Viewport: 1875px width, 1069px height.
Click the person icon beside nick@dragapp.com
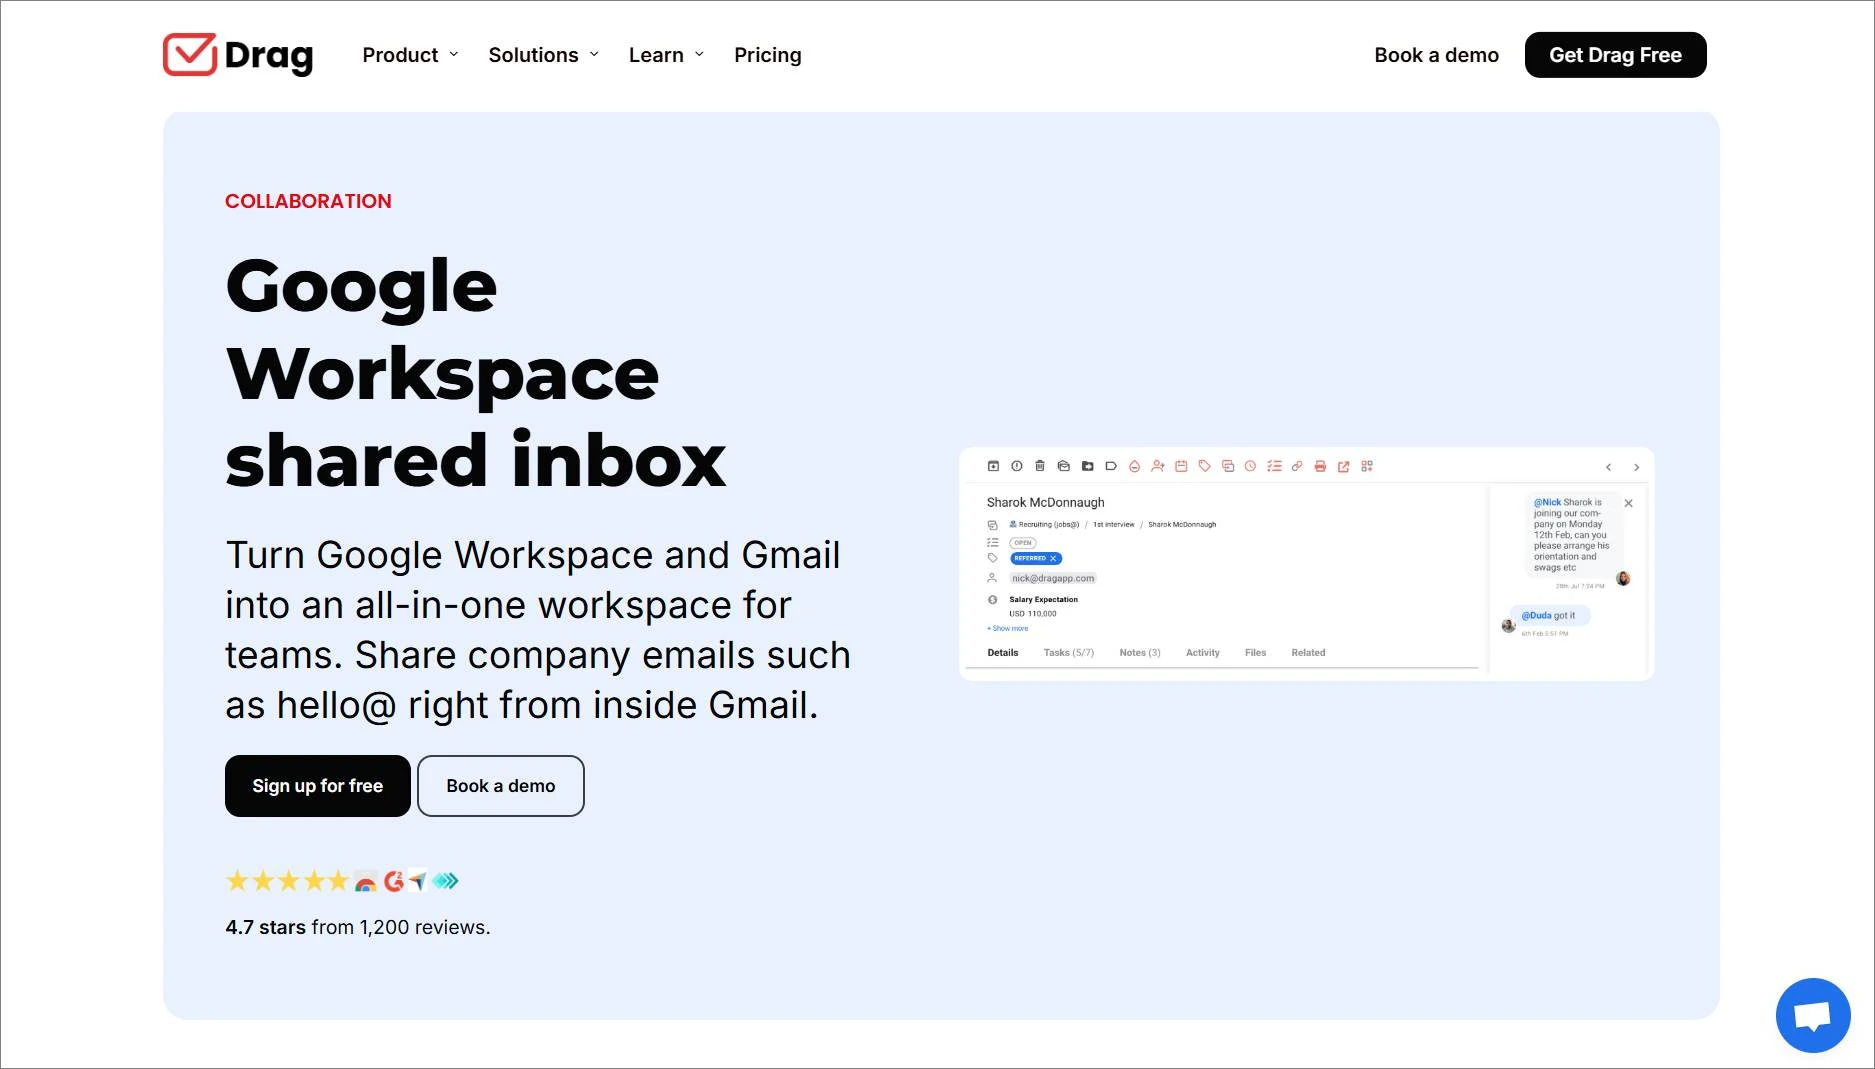(x=992, y=578)
